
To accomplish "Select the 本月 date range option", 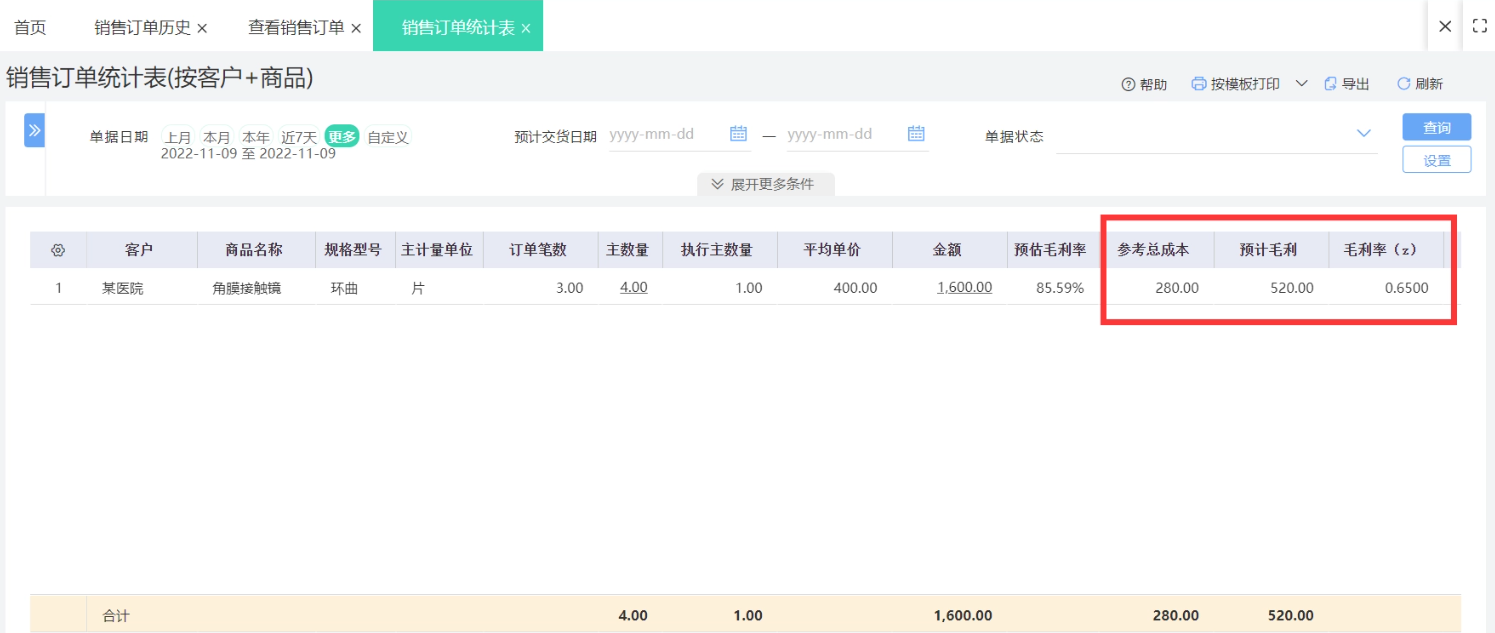I will [217, 137].
